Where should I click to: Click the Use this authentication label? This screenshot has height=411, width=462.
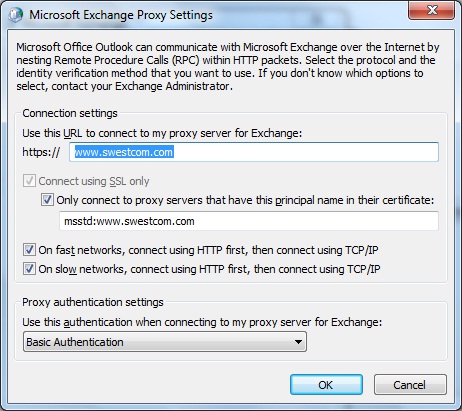[202, 322]
